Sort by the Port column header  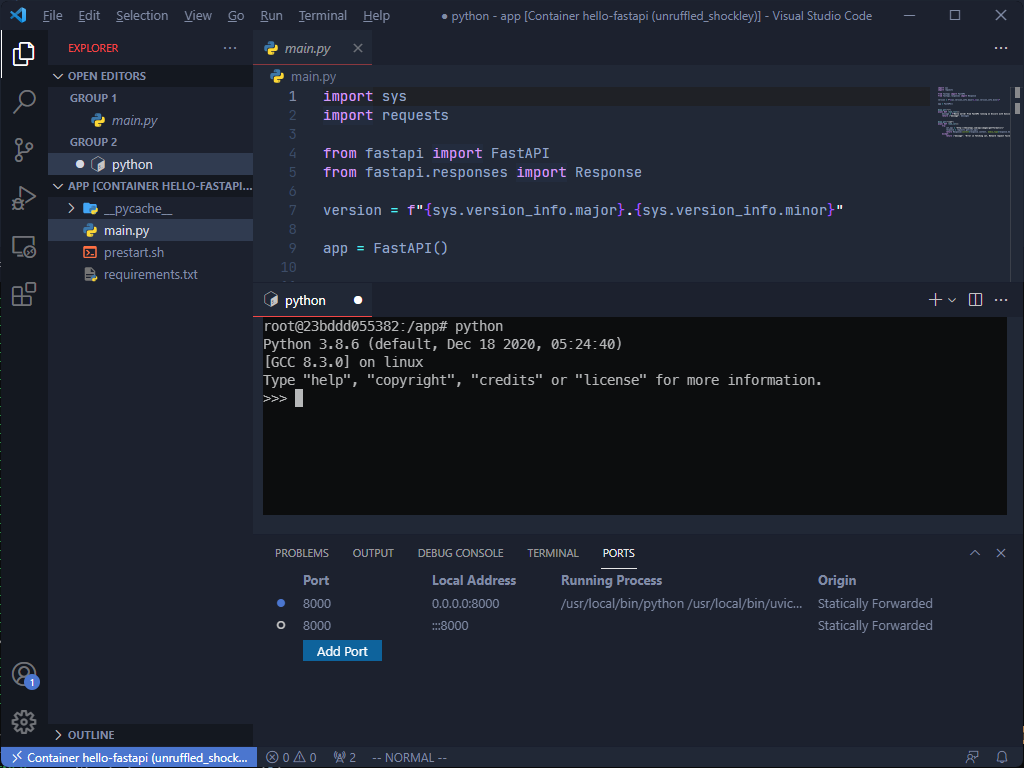tap(316, 581)
